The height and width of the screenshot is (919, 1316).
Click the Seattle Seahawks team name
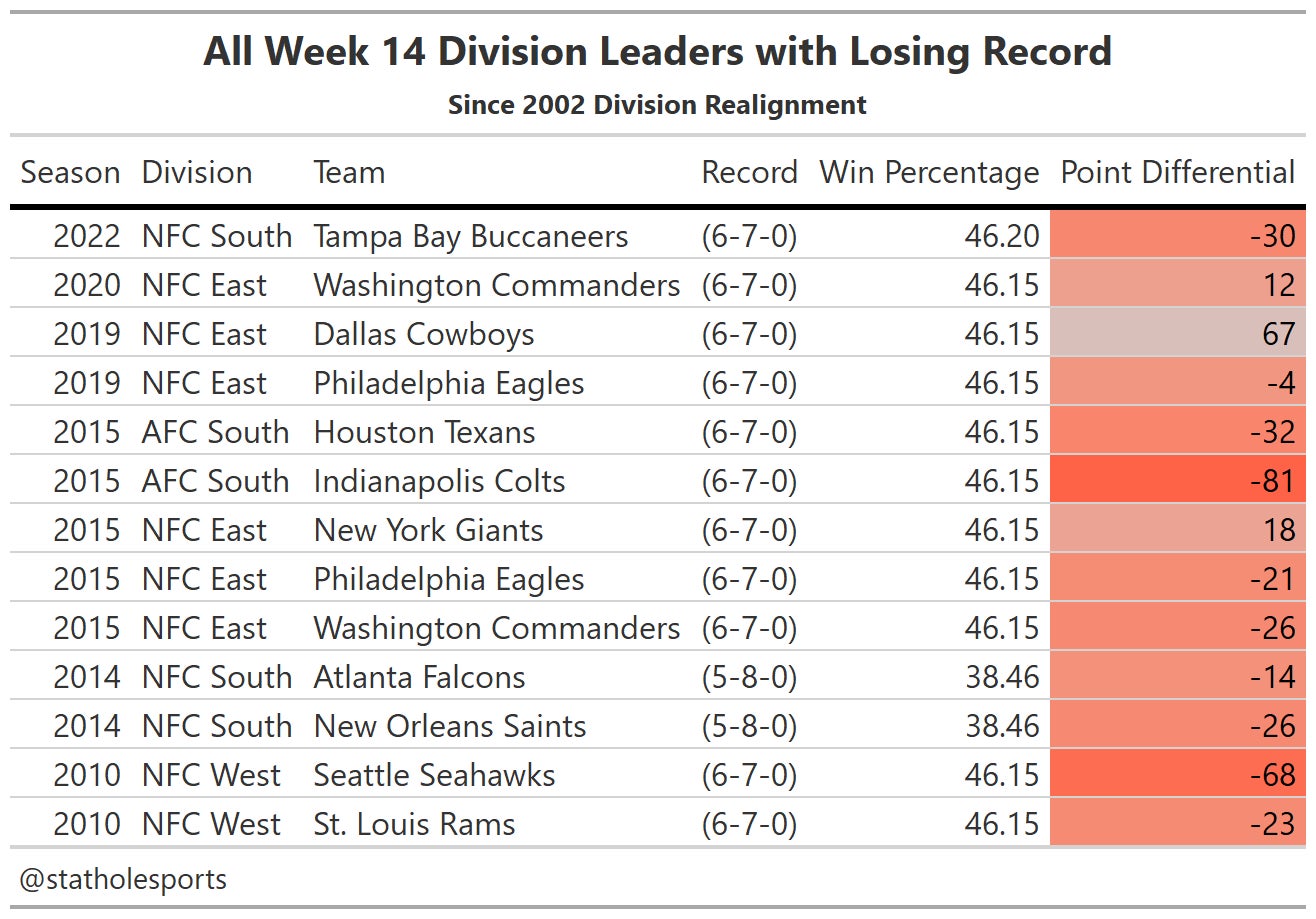tap(434, 775)
